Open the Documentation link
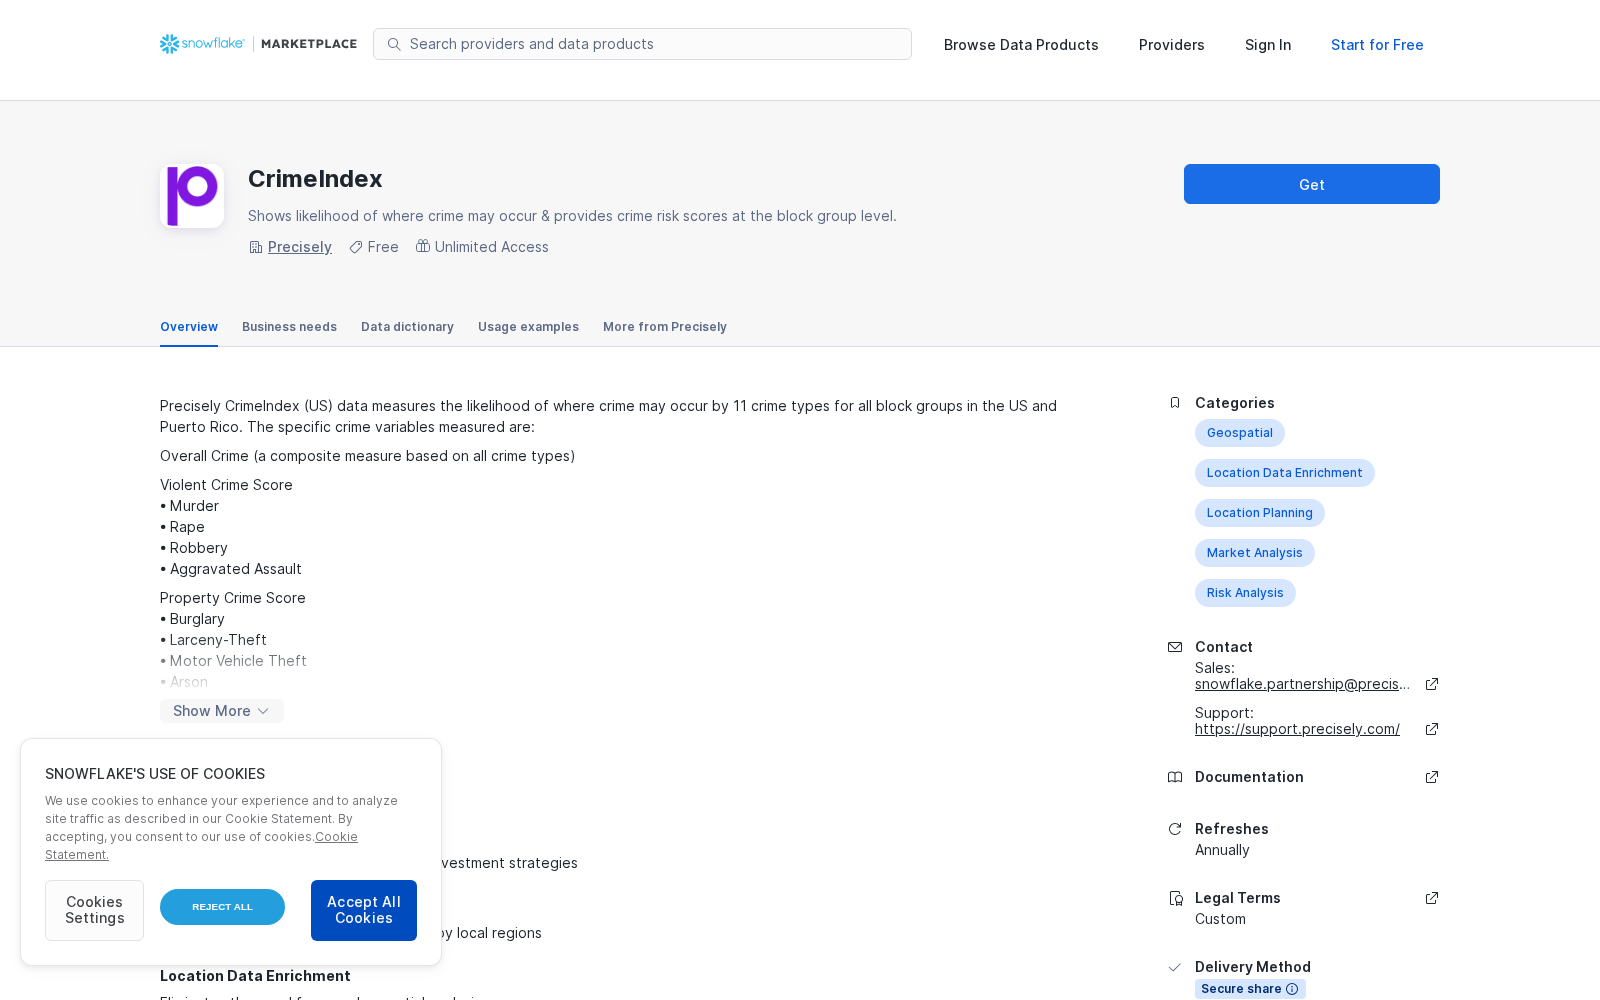Viewport: 1600px width, 1000px height. 1249,777
